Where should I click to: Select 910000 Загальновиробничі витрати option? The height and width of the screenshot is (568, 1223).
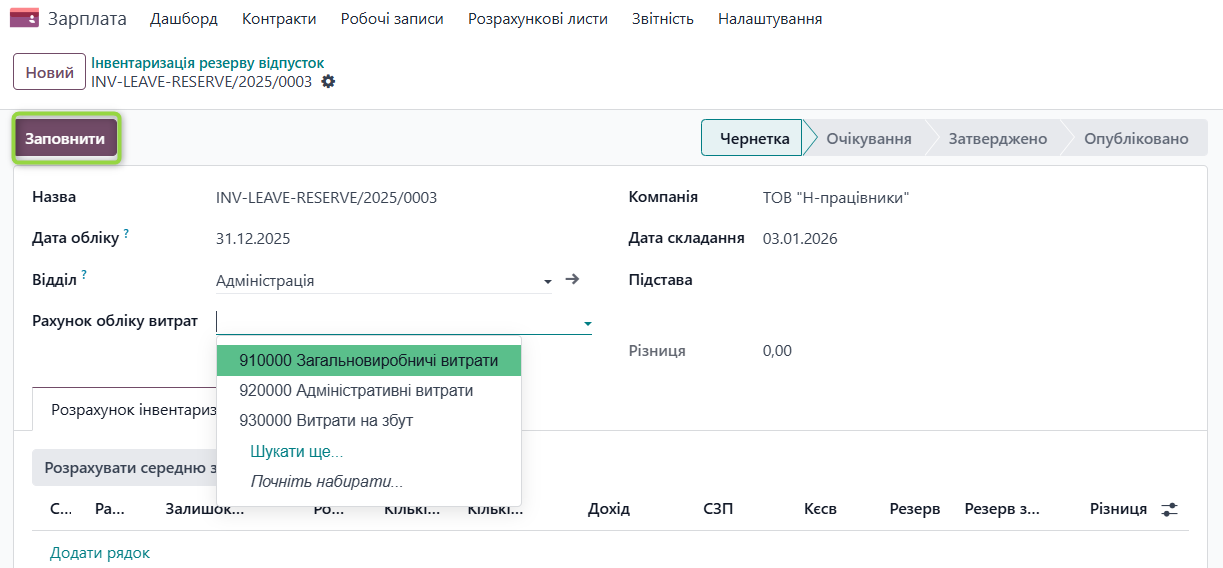pyautogui.click(x=368, y=361)
